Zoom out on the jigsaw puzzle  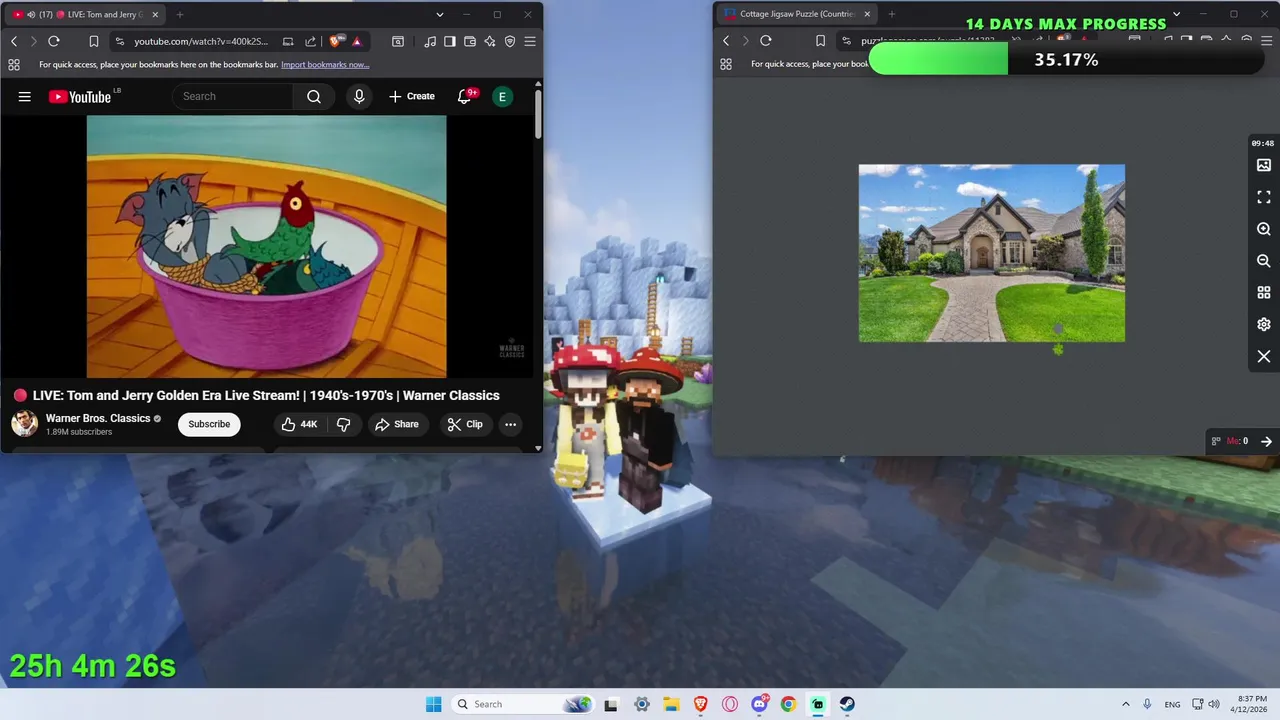coord(1264,261)
